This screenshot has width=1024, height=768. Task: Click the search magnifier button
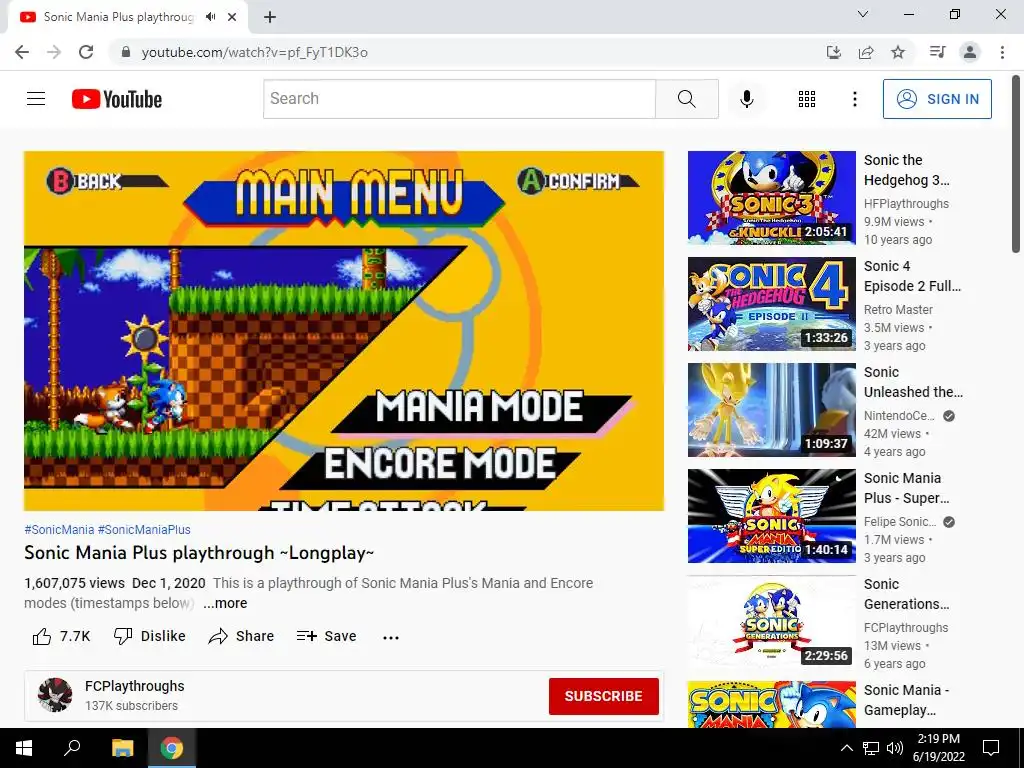686,99
